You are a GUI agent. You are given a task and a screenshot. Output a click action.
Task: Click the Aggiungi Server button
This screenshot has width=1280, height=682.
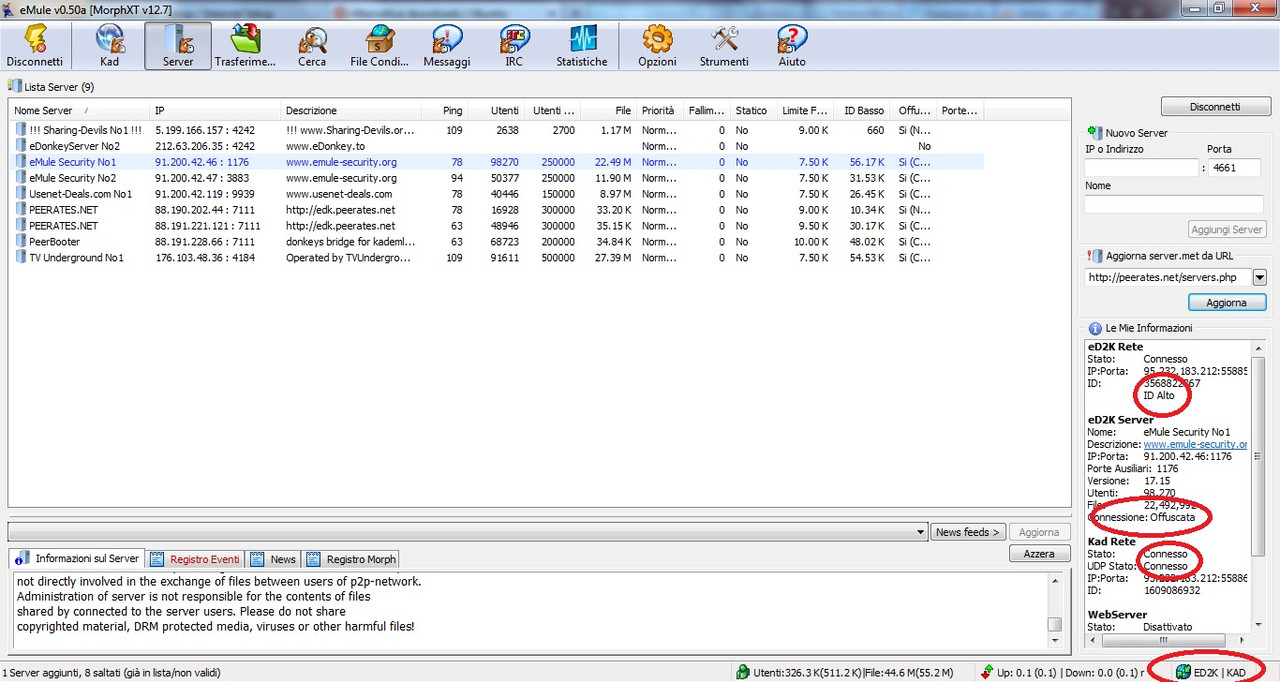(1226, 229)
